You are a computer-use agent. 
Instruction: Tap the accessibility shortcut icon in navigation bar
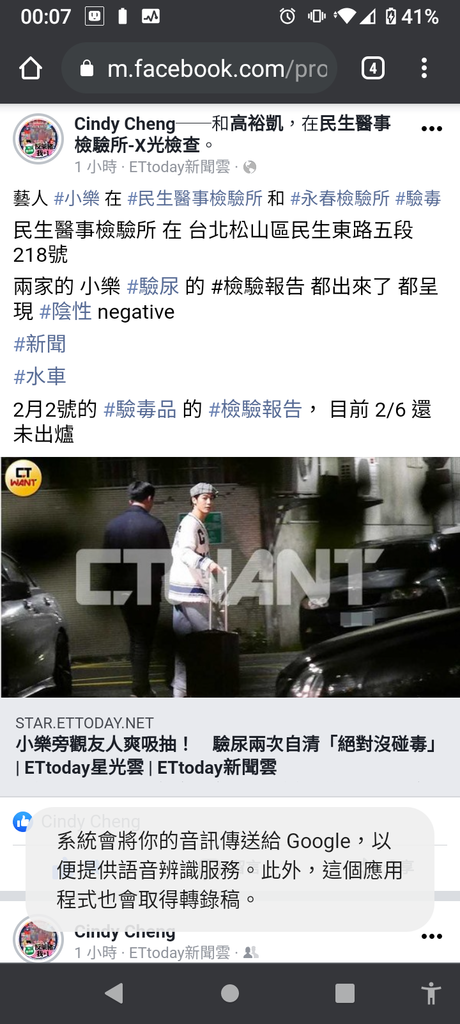[x=431, y=993]
